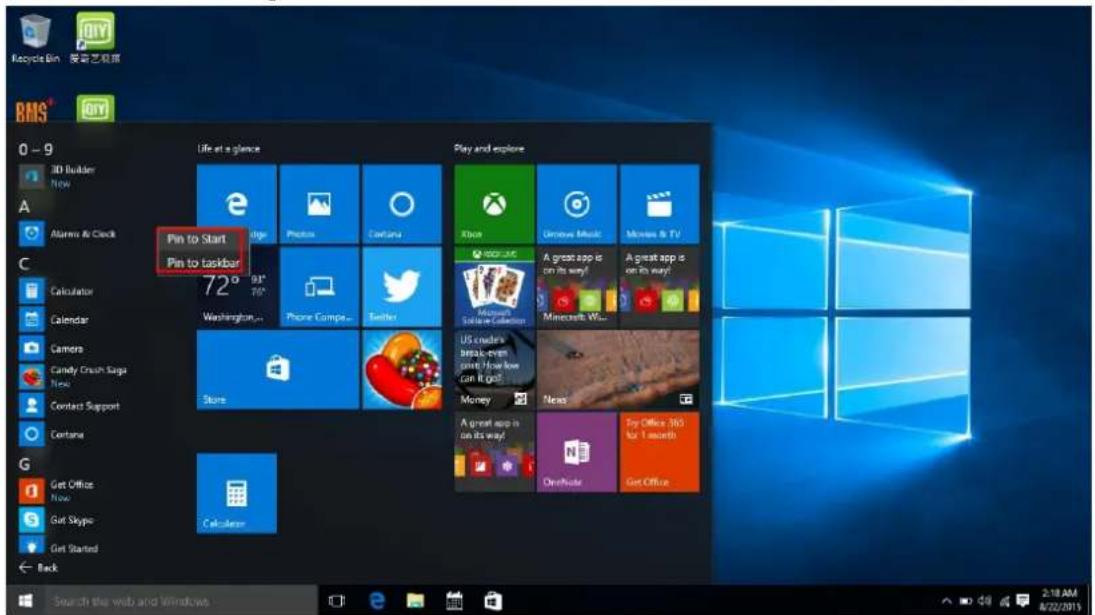The width and height of the screenshot is (1095, 615).
Task: Open File Explorer from the taskbar
Action: 416,601
